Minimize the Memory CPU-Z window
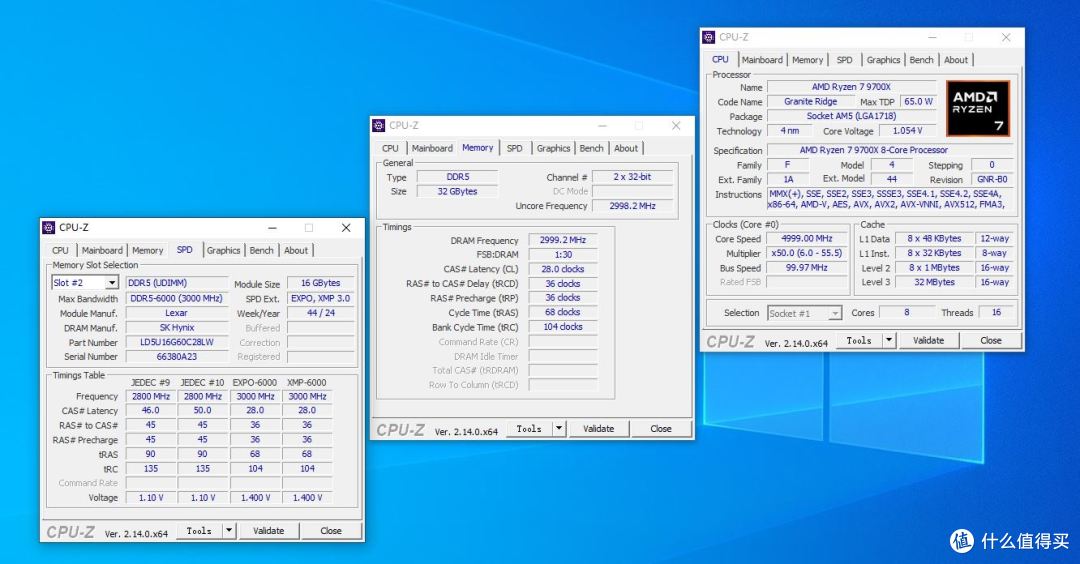 [x=603, y=126]
